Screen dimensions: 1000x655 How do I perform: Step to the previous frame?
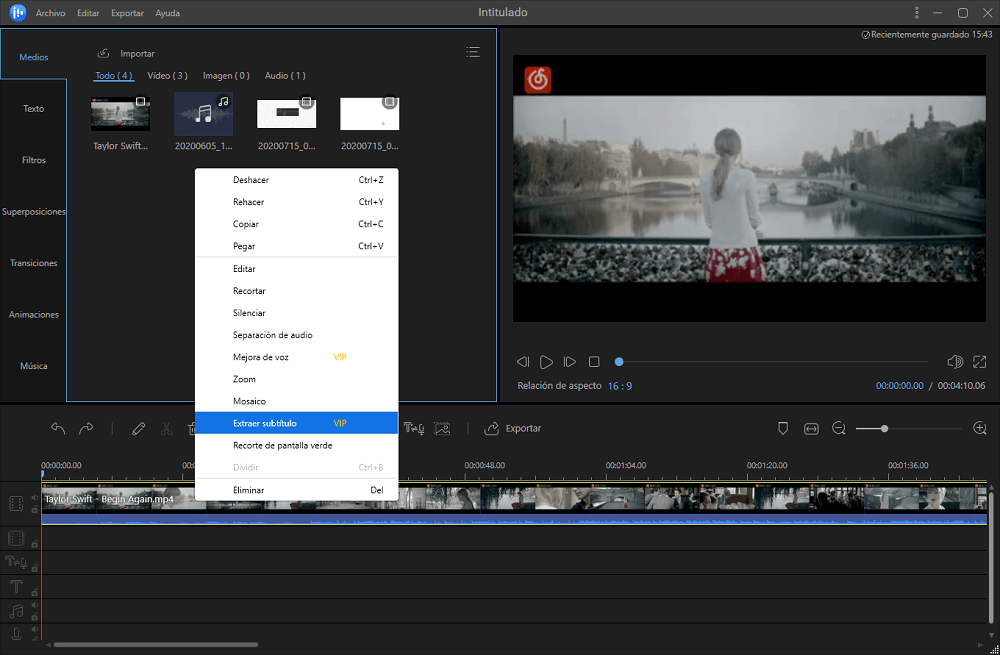coord(523,362)
